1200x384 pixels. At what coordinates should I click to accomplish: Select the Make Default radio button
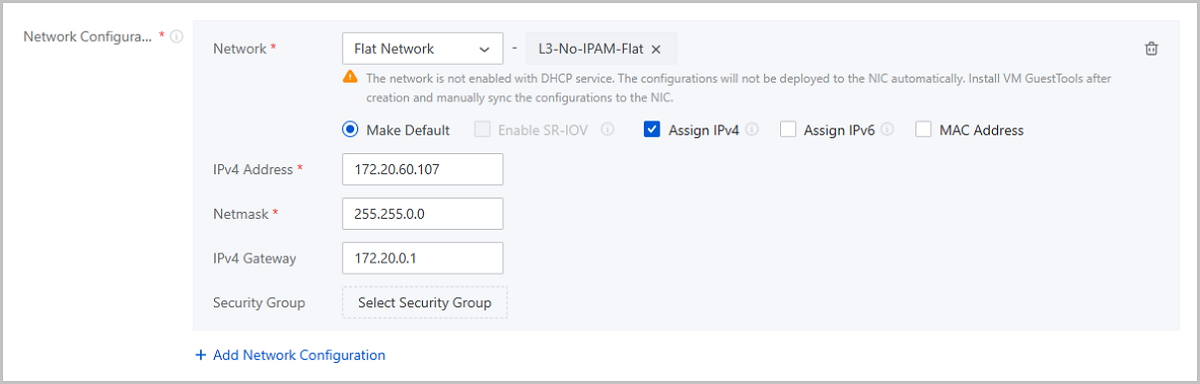(x=350, y=129)
